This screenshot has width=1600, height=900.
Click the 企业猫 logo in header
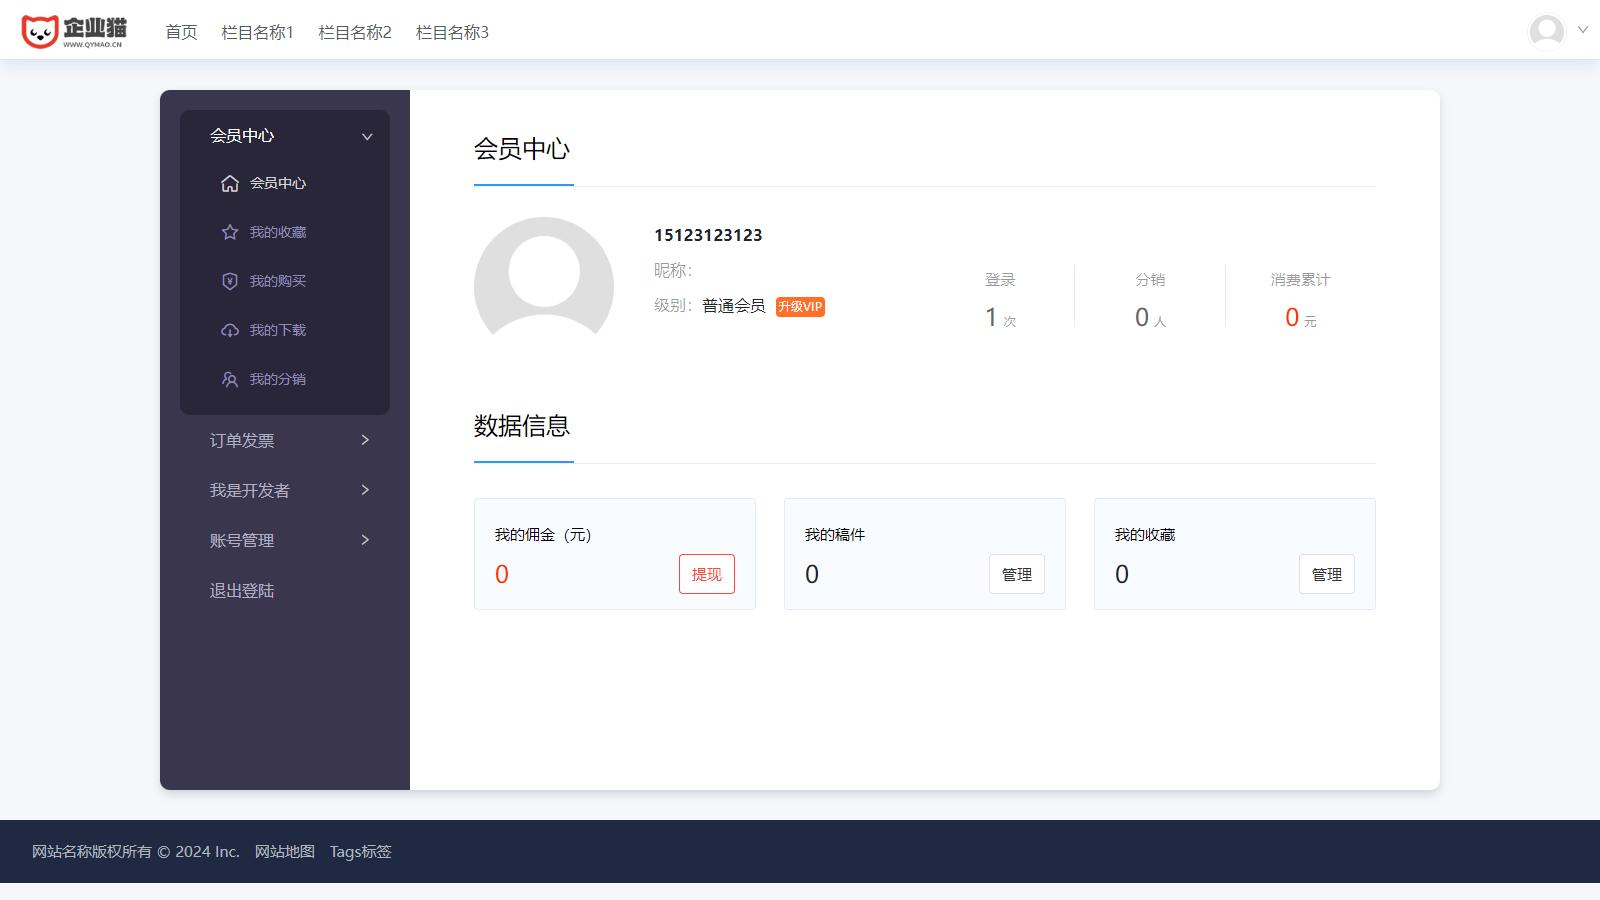click(74, 32)
